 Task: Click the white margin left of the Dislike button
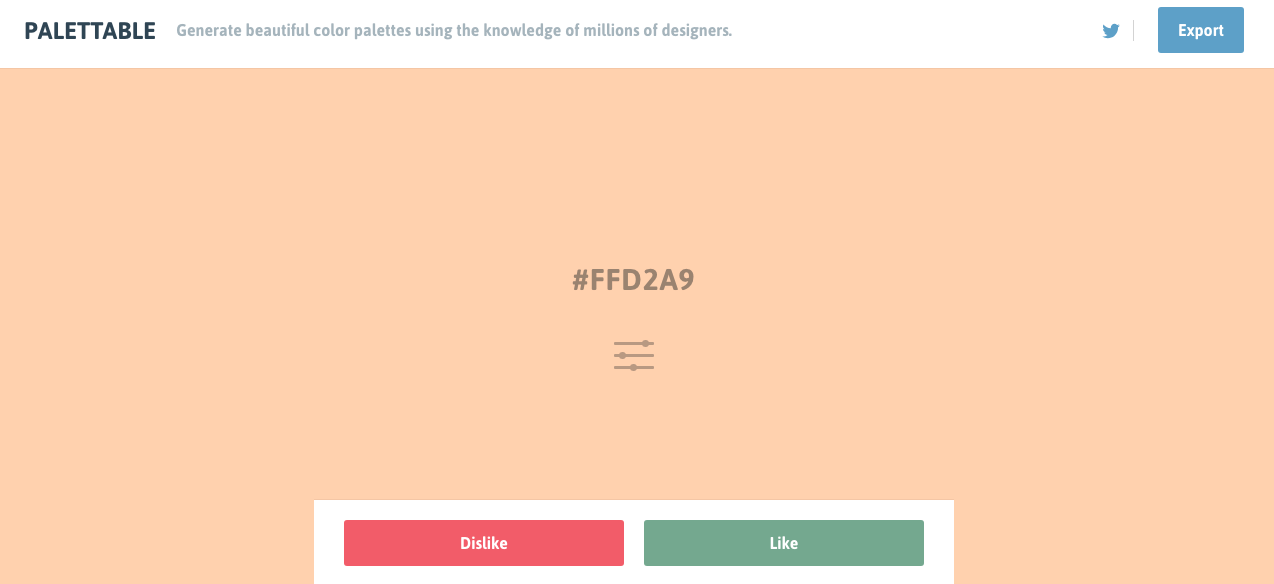pos(329,543)
